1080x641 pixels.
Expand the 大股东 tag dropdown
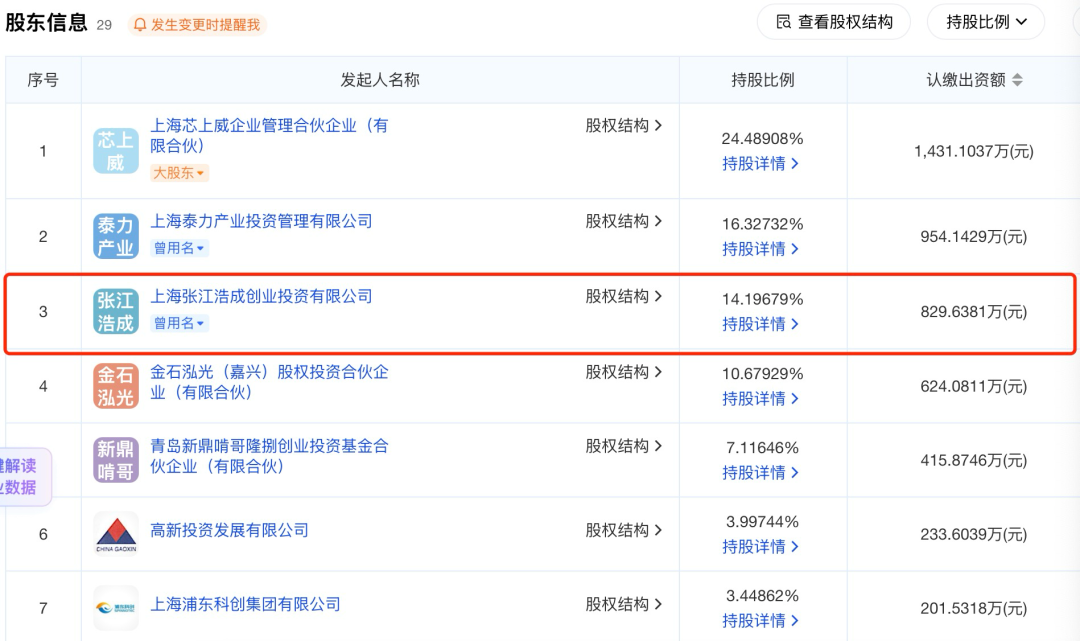coord(179,172)
